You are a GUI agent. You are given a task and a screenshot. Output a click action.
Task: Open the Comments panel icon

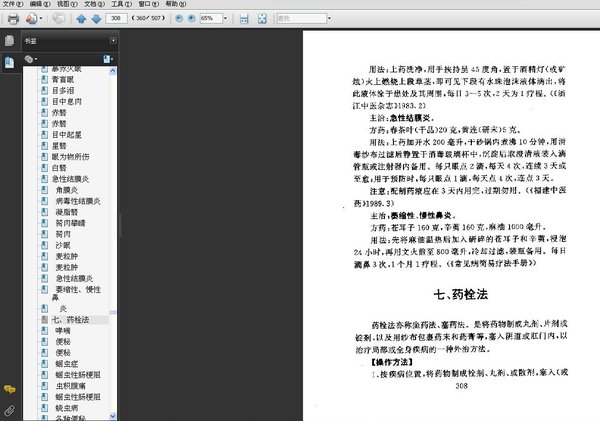pos(10,390)
